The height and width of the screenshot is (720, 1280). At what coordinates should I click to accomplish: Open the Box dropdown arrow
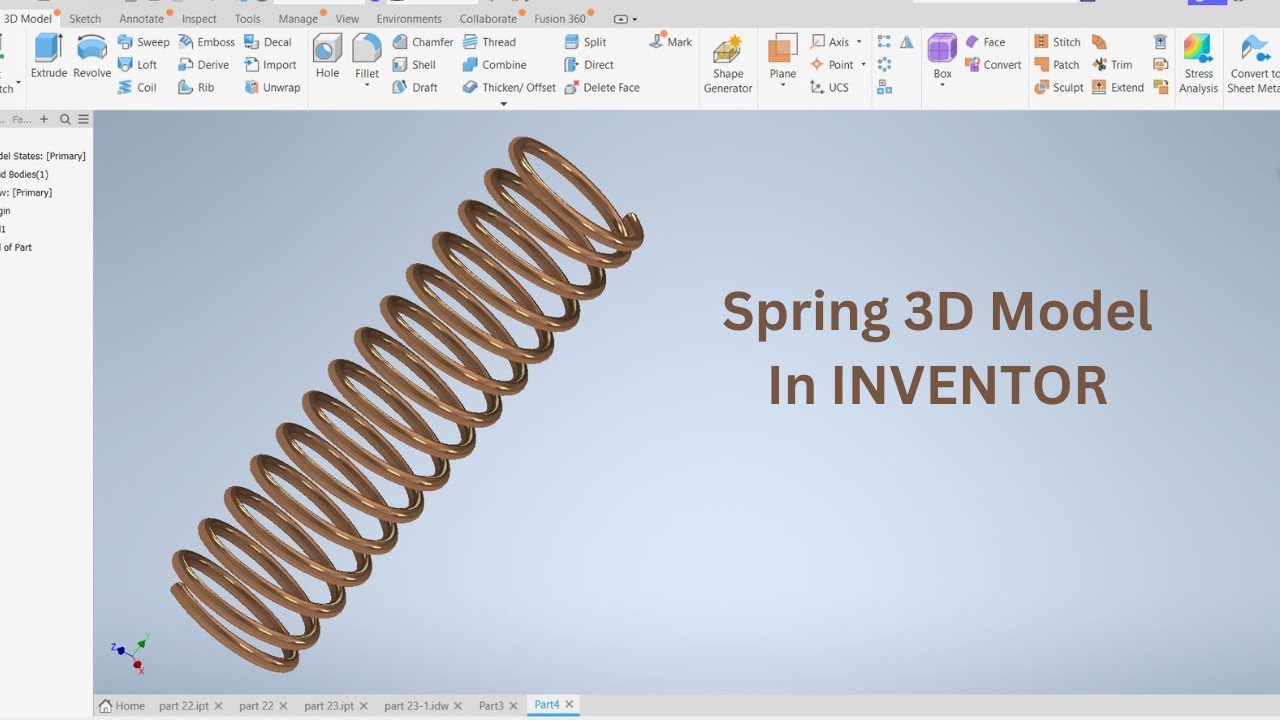(x=942, y=86)
